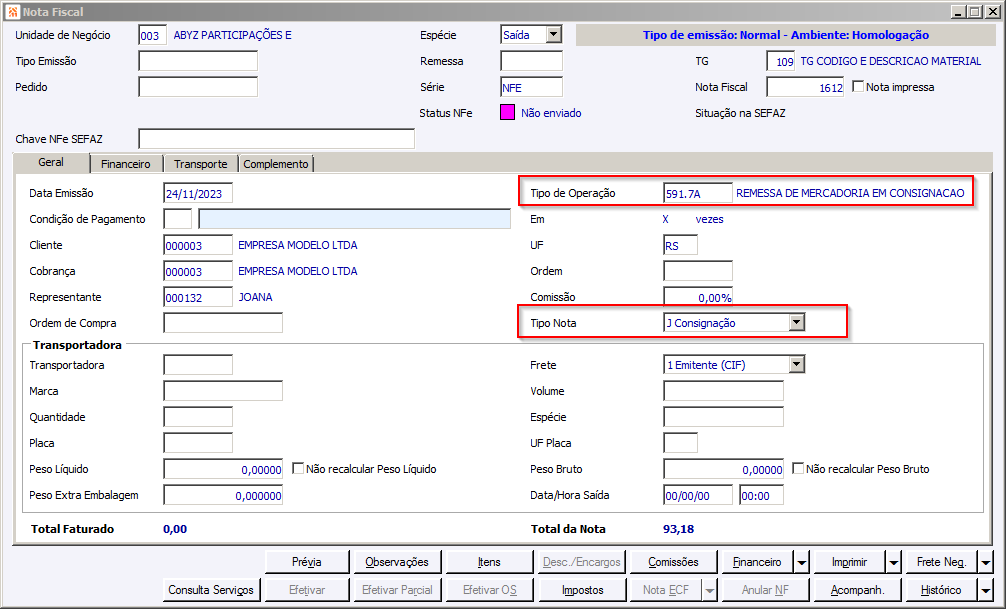1006x609 pixels.
Task: Switch to the Financeiro tab
Action: point(126,164)
